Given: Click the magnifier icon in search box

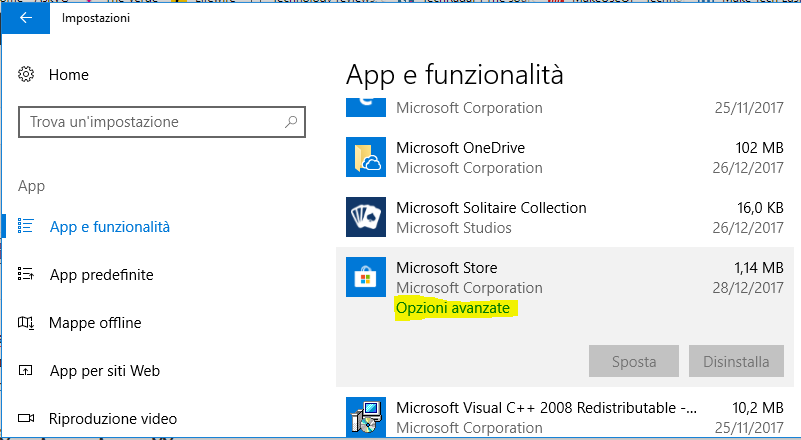Looking at the screenshot, I should pyautogui.click(x=291, y=122).
